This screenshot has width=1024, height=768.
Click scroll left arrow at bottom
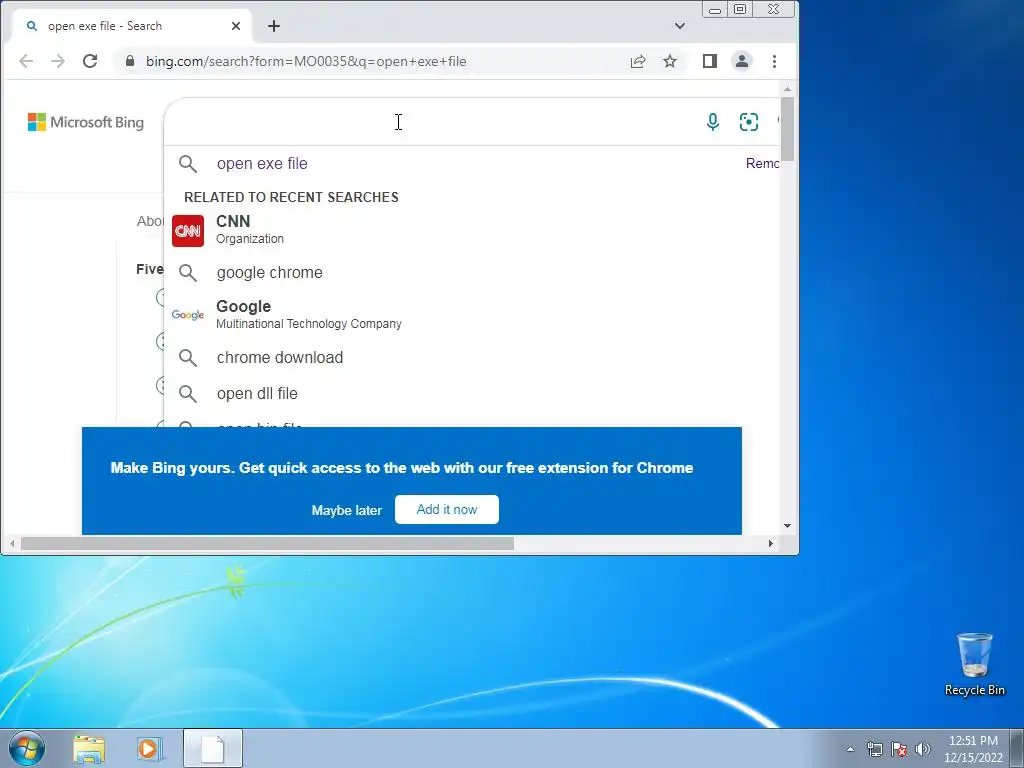12,543
